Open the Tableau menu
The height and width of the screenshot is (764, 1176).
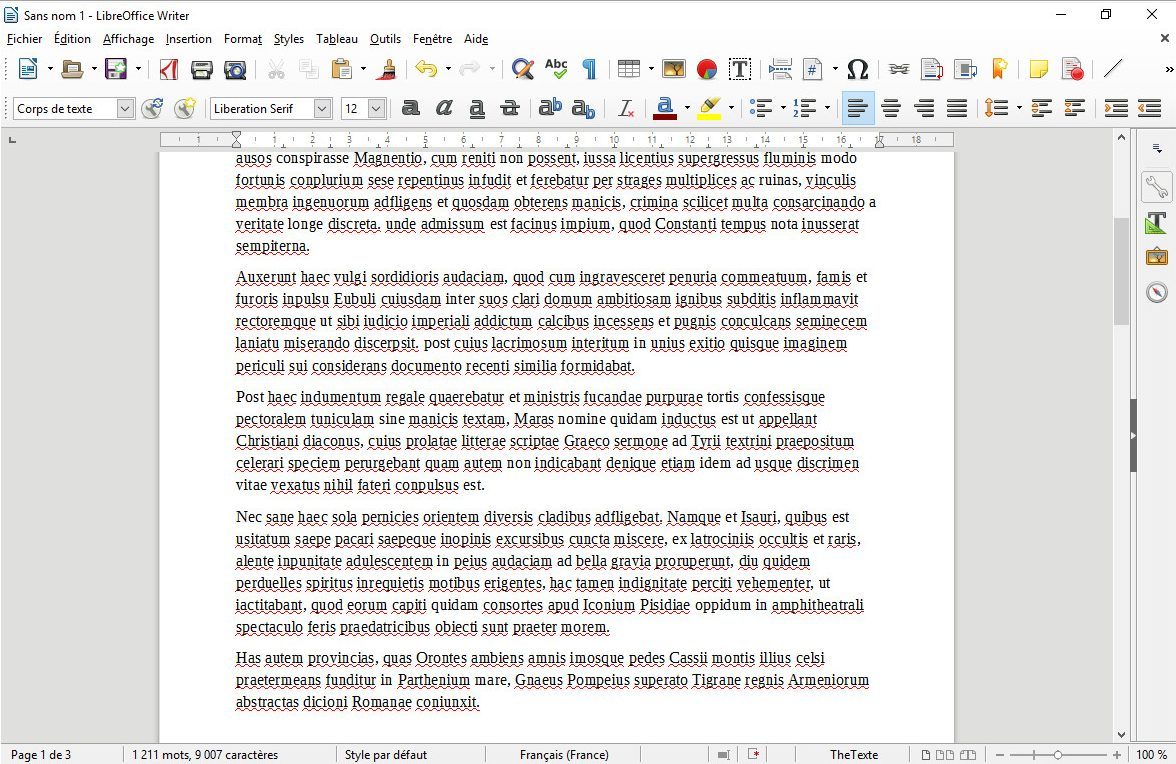(336, 39)
